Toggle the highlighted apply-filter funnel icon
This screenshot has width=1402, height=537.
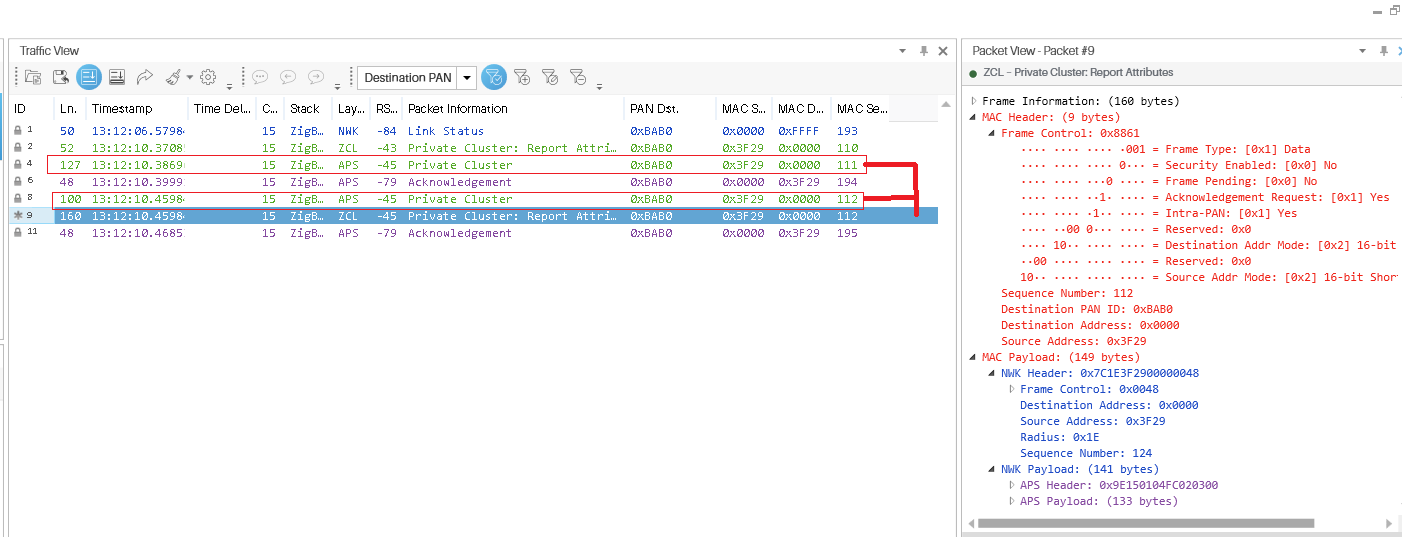493,77
